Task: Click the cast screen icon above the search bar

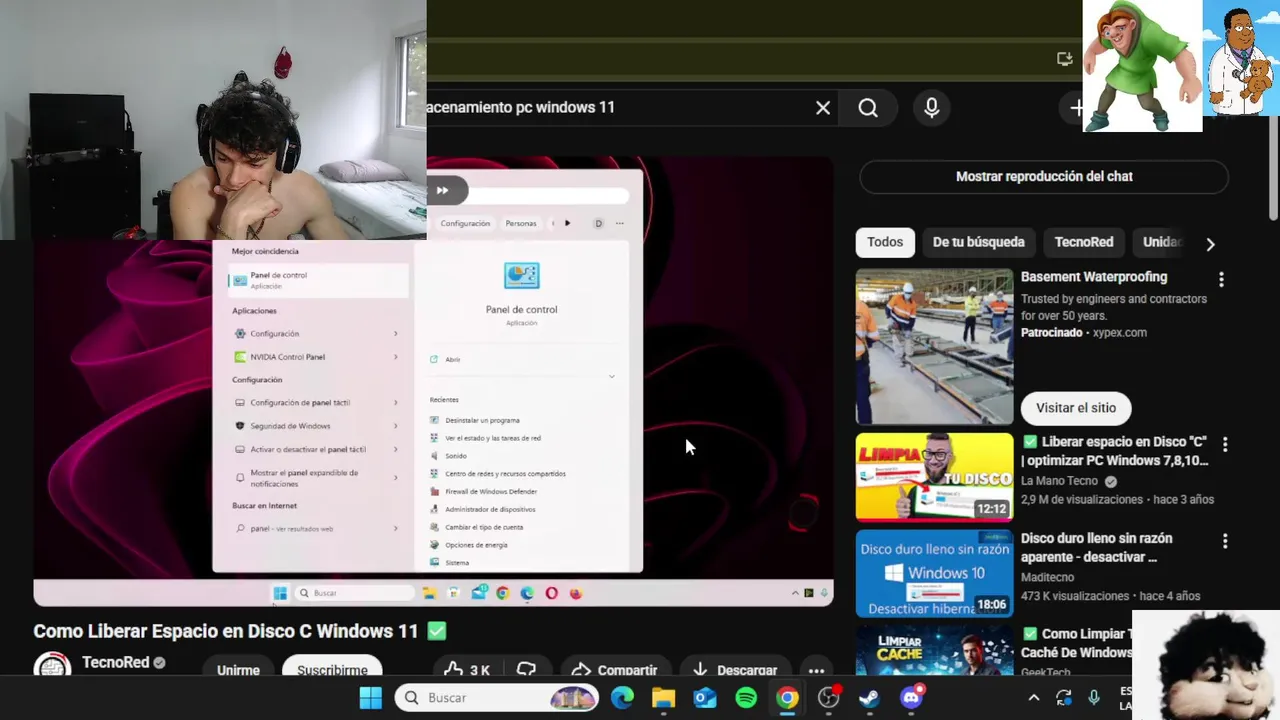Action: click(x=1065, y=59)
